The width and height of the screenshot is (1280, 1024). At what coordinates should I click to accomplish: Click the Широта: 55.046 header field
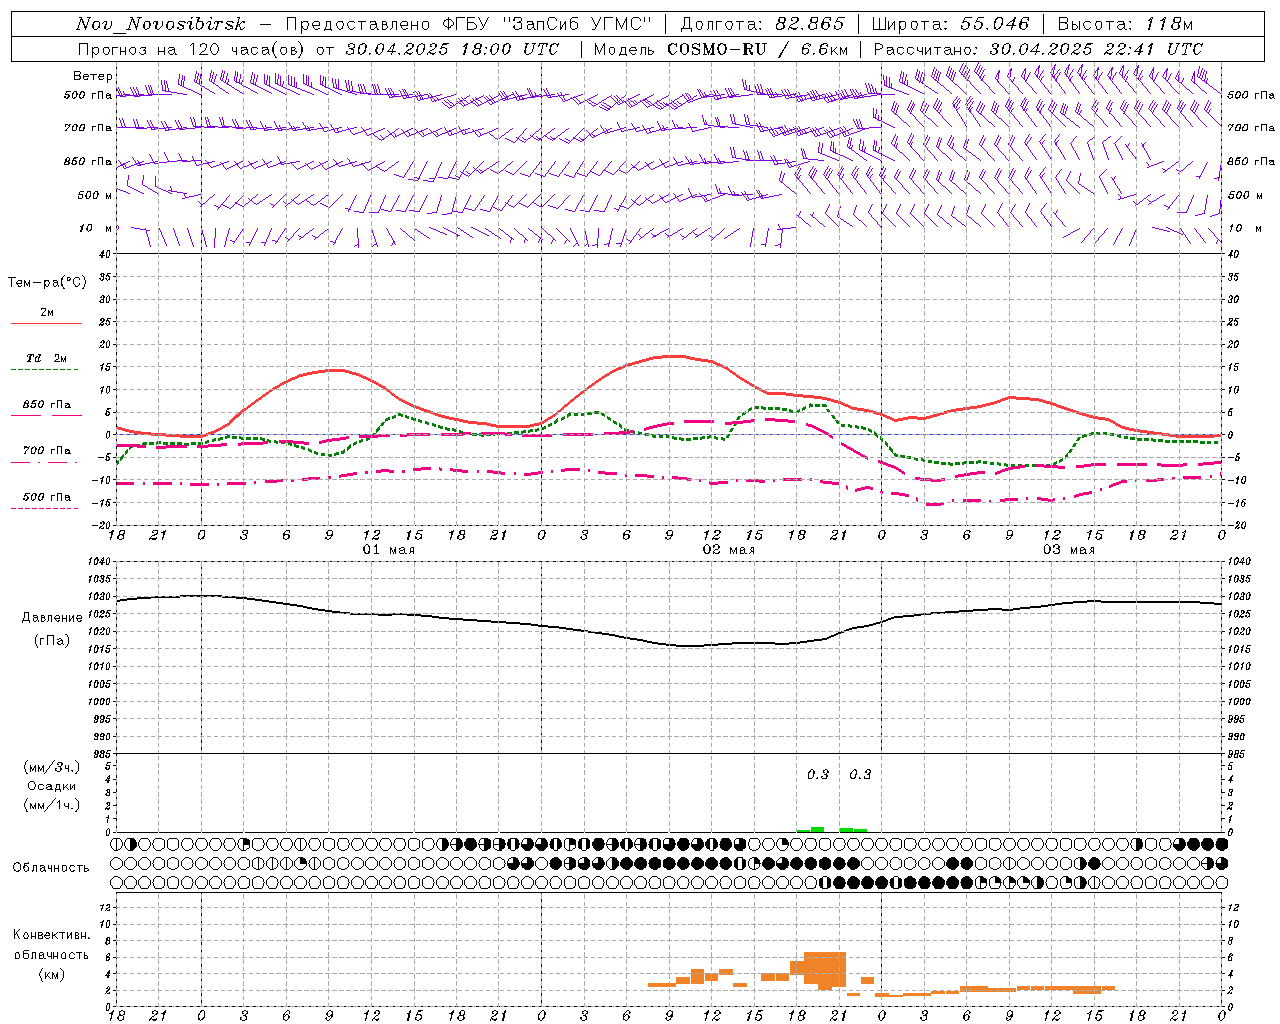tap(950, 24)
